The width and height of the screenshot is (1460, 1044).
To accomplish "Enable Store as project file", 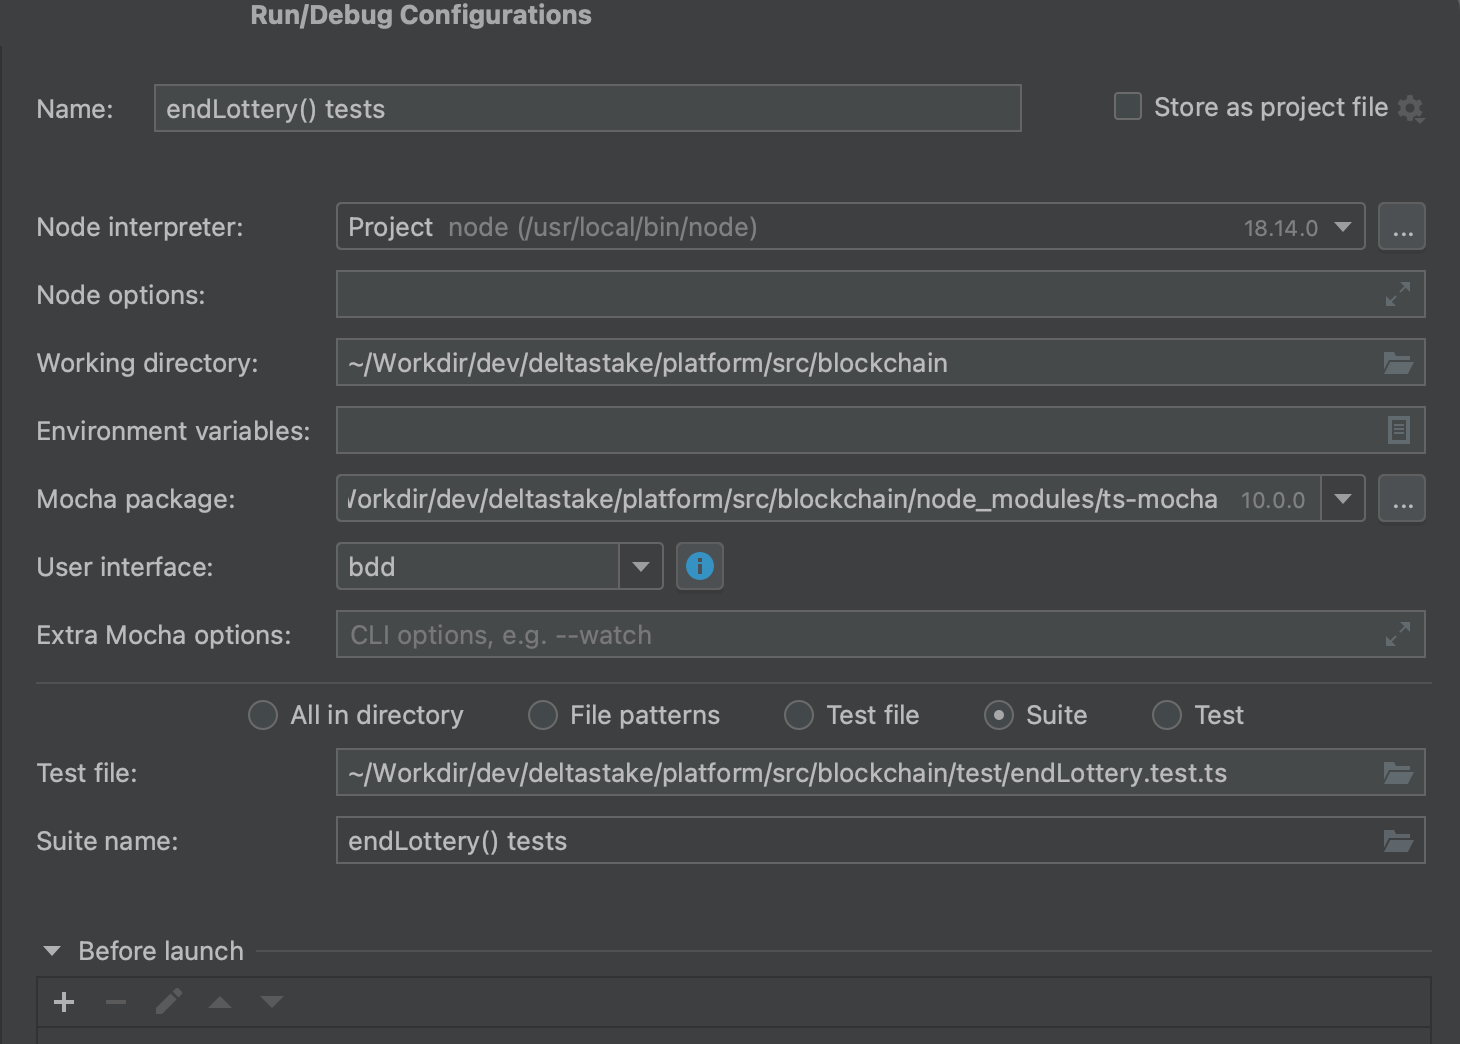I will [x=1127, y=106].
